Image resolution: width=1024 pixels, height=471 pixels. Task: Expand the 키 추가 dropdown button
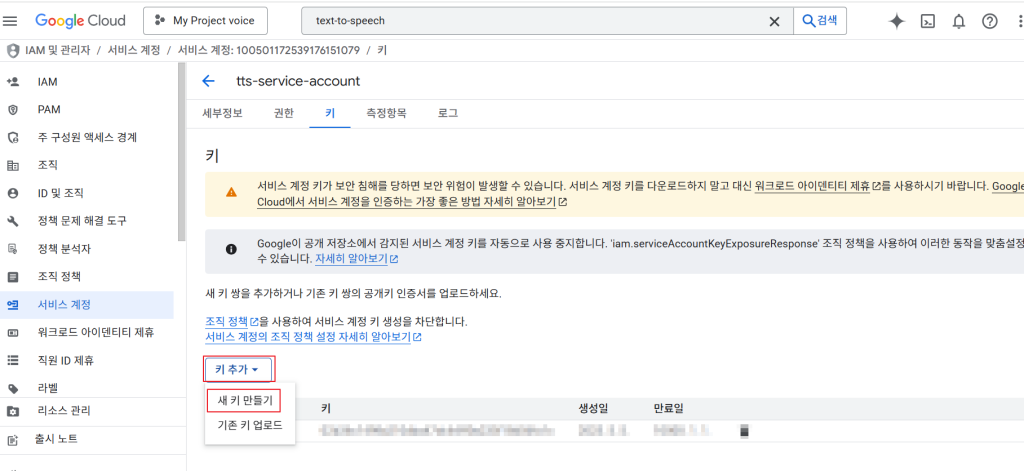coord(237,370)
